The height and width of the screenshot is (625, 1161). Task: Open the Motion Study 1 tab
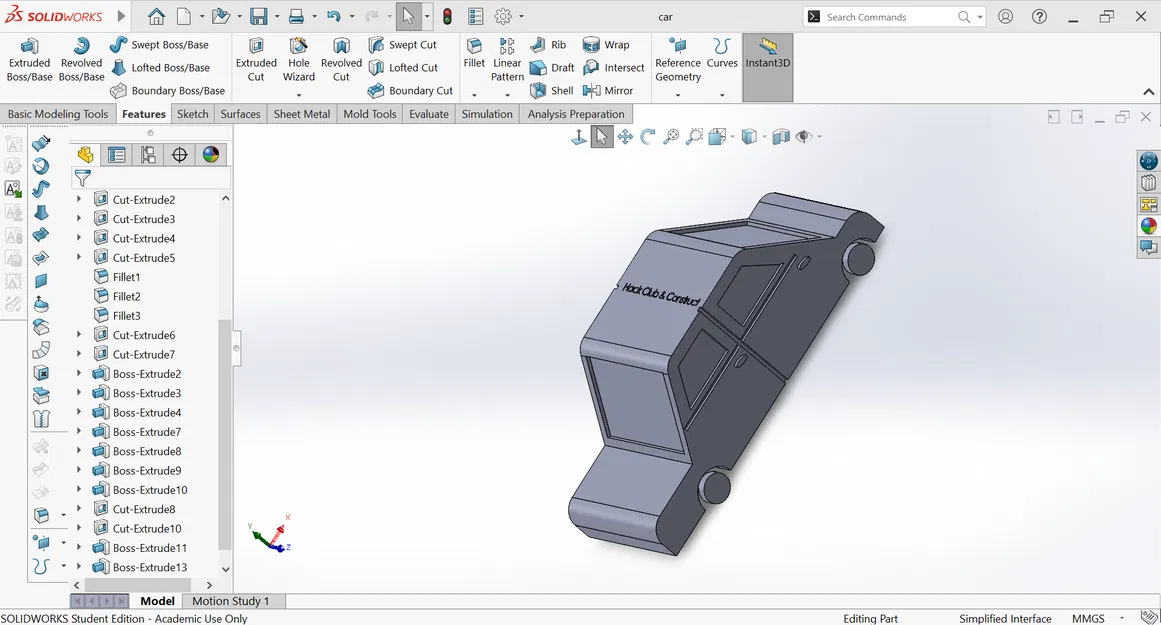click(230, 601)
